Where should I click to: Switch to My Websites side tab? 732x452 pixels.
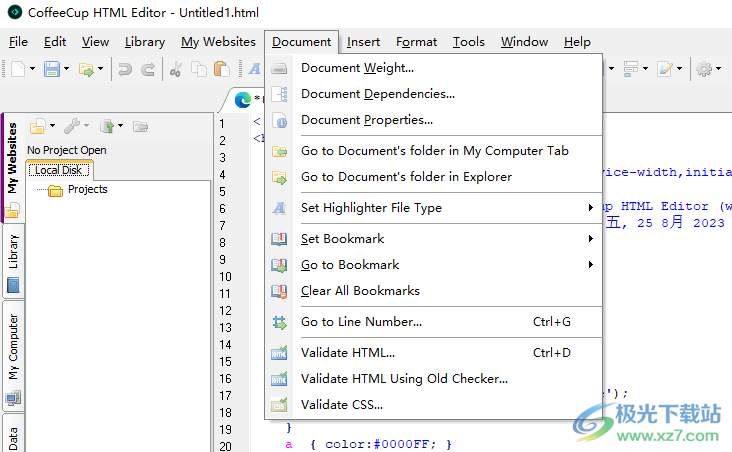(13, 167)
